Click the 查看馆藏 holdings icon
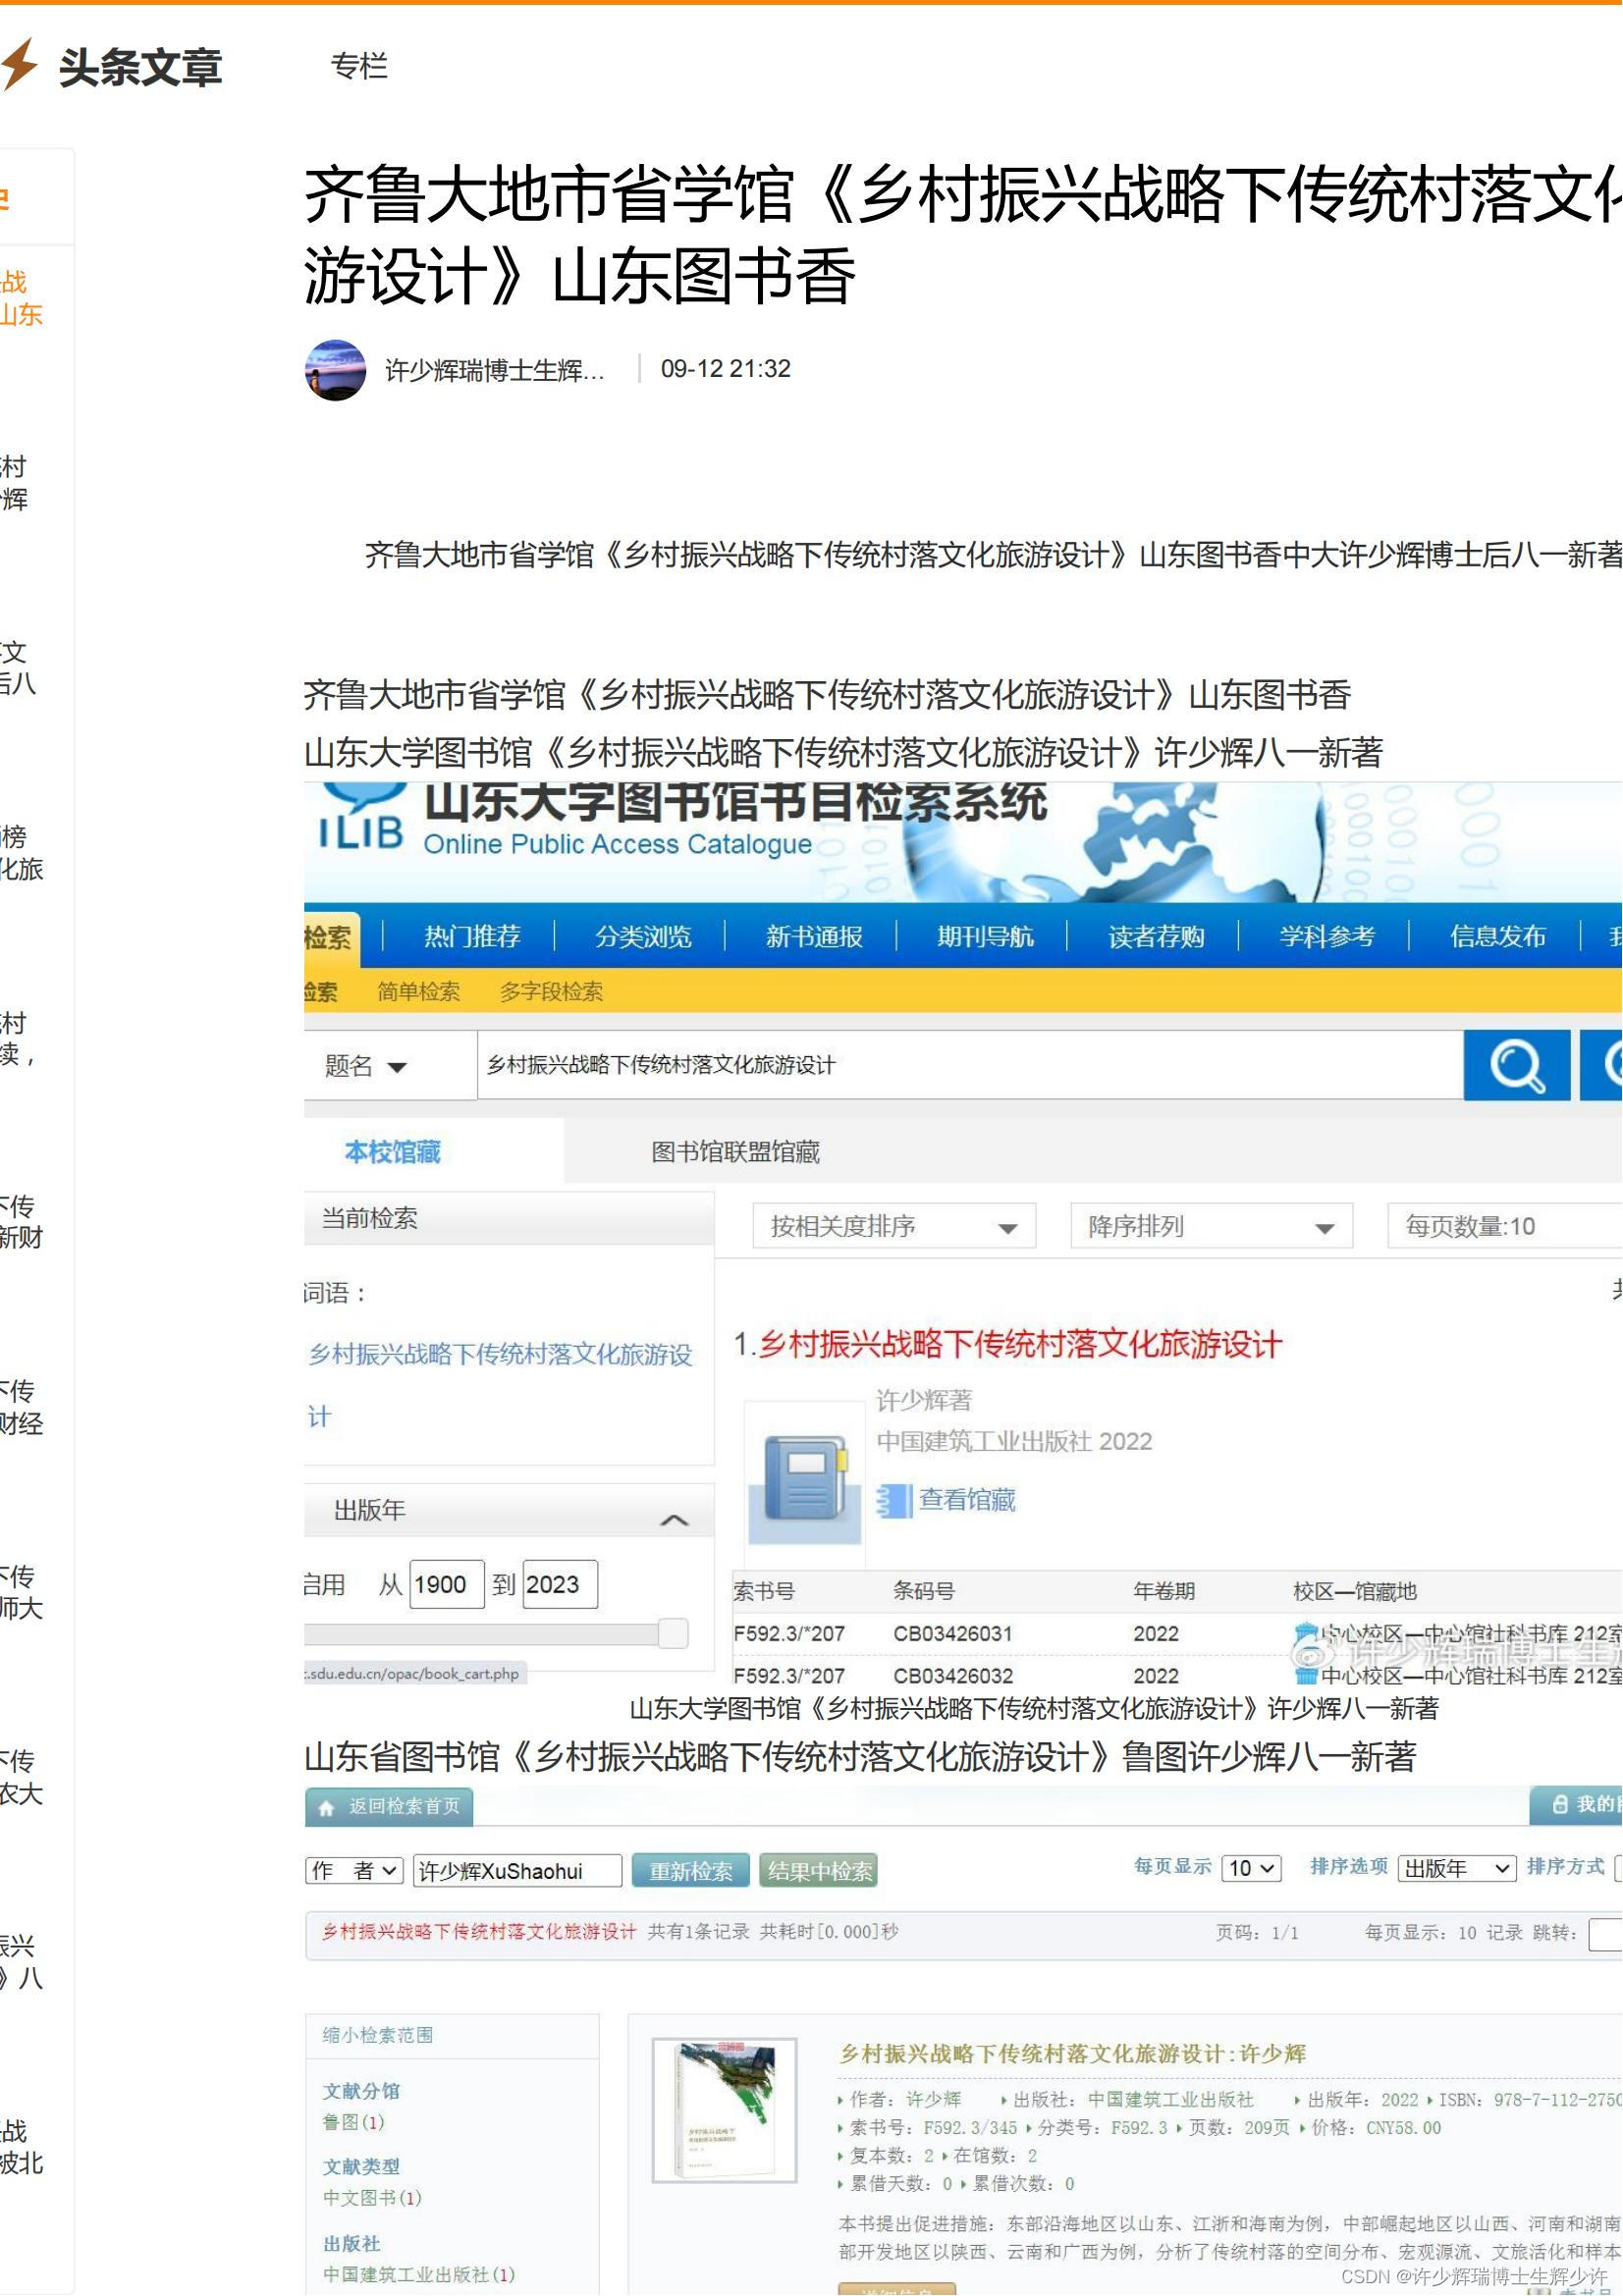Screen dimensions: 1623x2296 895,1500
